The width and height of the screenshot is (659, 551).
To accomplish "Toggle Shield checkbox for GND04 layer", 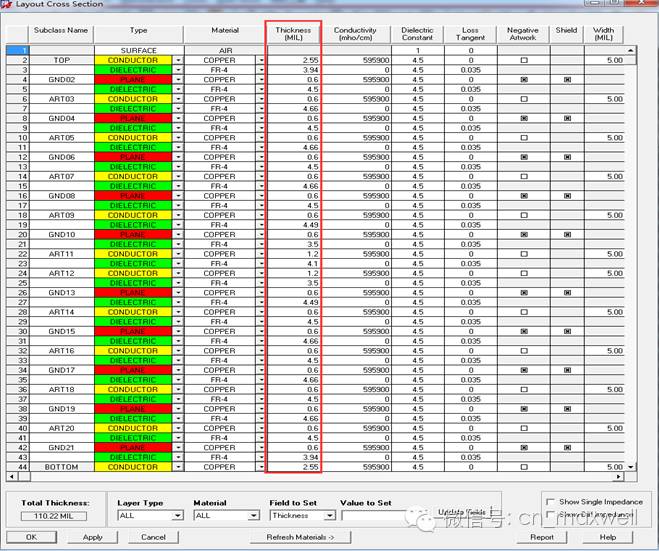I will pos(567,119).
